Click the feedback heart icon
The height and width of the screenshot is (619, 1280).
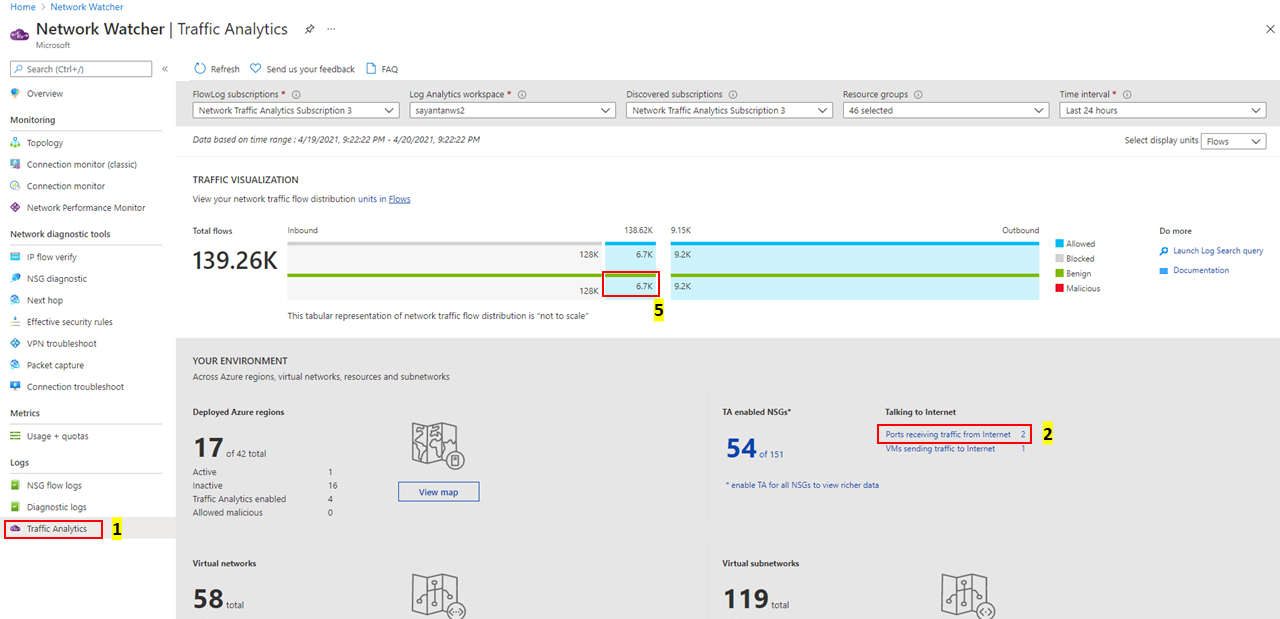click(256, 69)
